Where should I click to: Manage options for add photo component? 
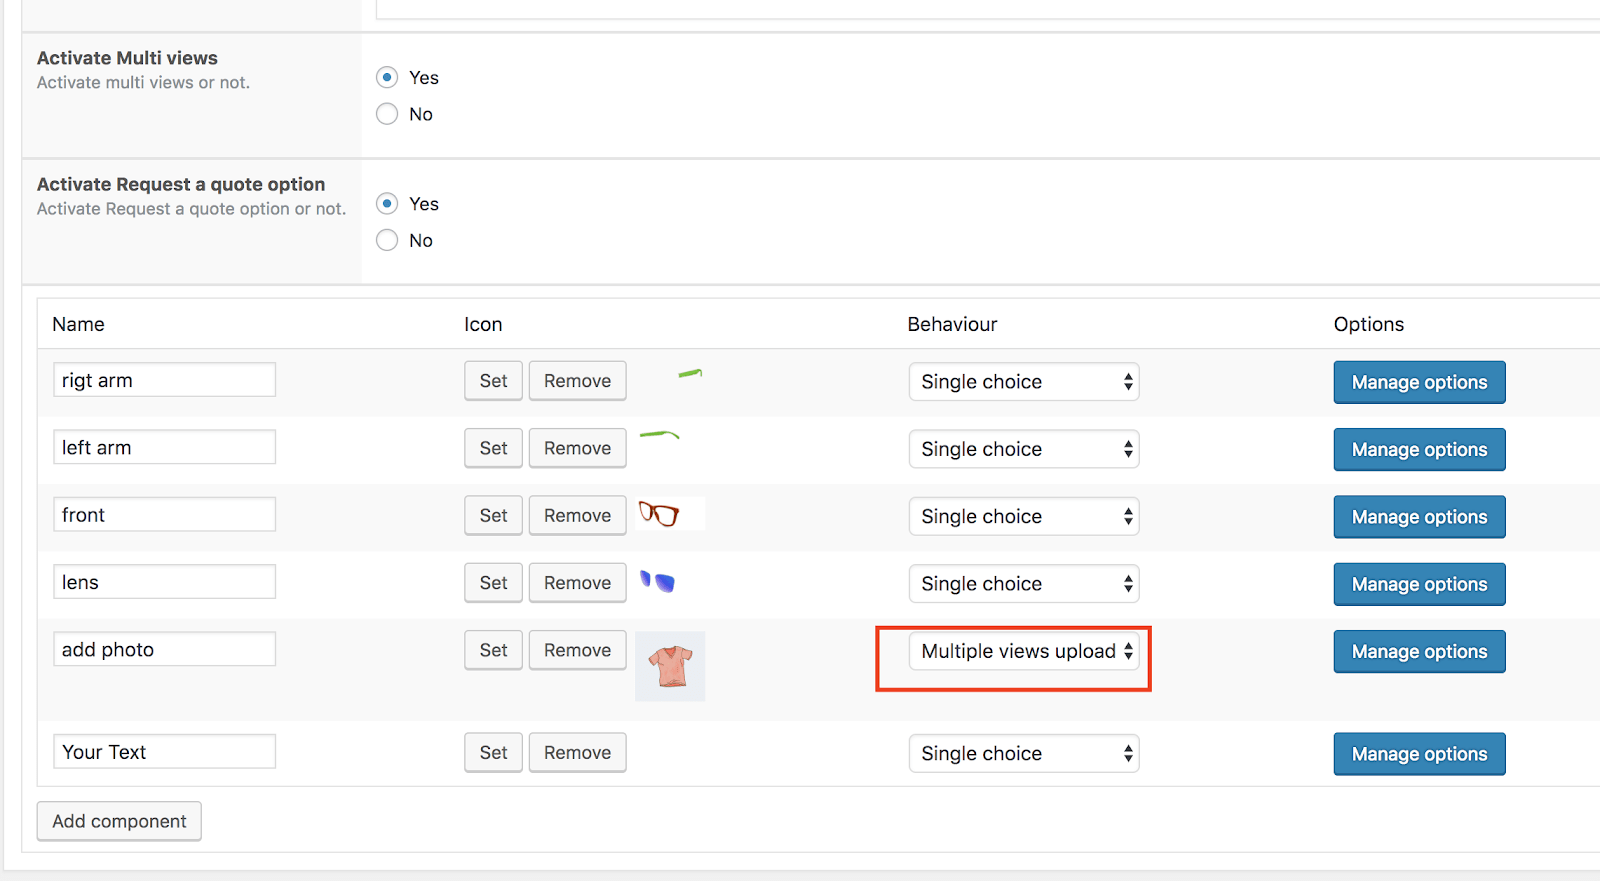[x=1419, y=651]
